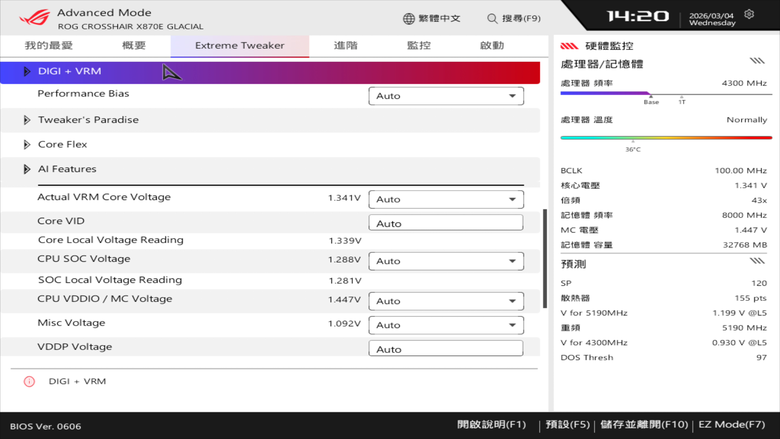
Task: Click the processor frequency bar
Action: point(666,93)
